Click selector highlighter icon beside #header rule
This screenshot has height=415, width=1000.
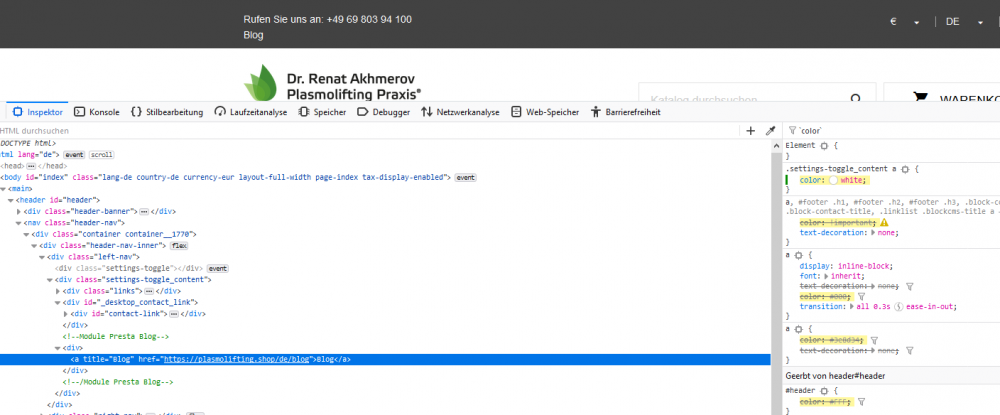[824, 390]
